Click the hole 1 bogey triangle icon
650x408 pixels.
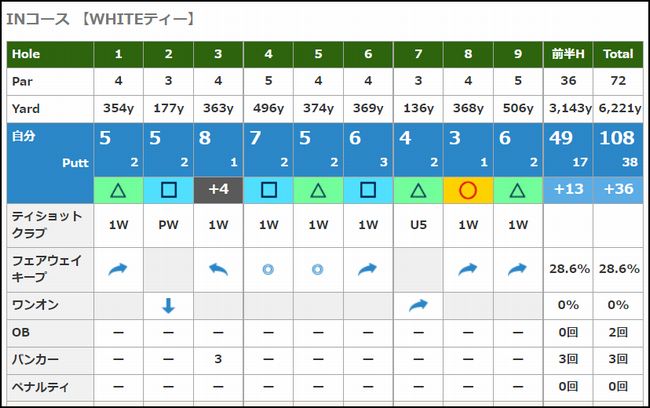[x=119, y=189]
